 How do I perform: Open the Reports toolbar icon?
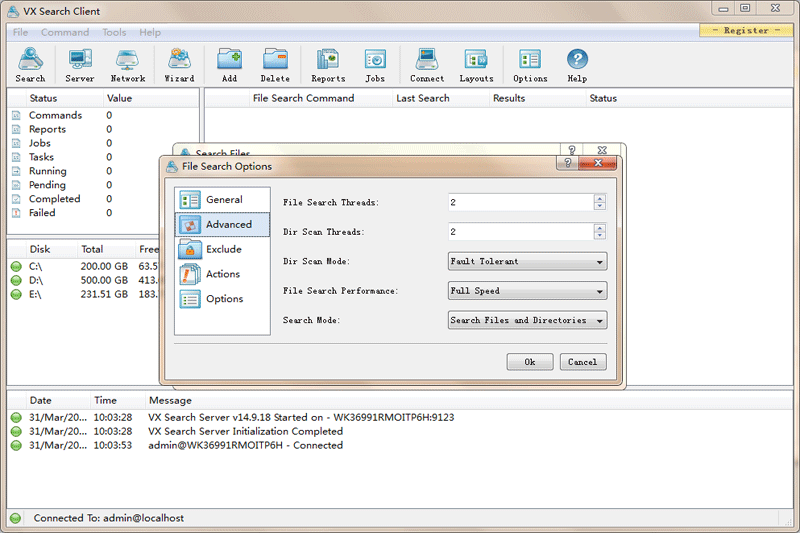coord(328,65)
